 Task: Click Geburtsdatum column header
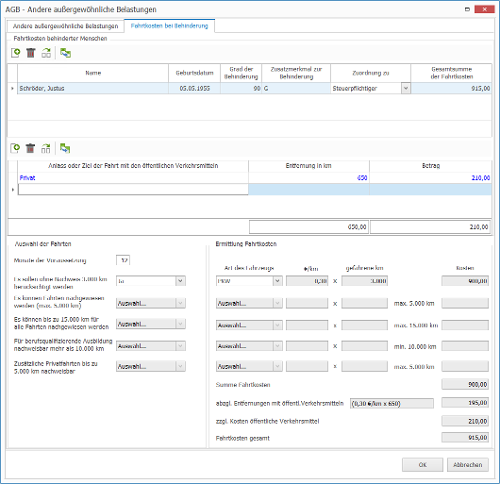(x=194, y=73)
